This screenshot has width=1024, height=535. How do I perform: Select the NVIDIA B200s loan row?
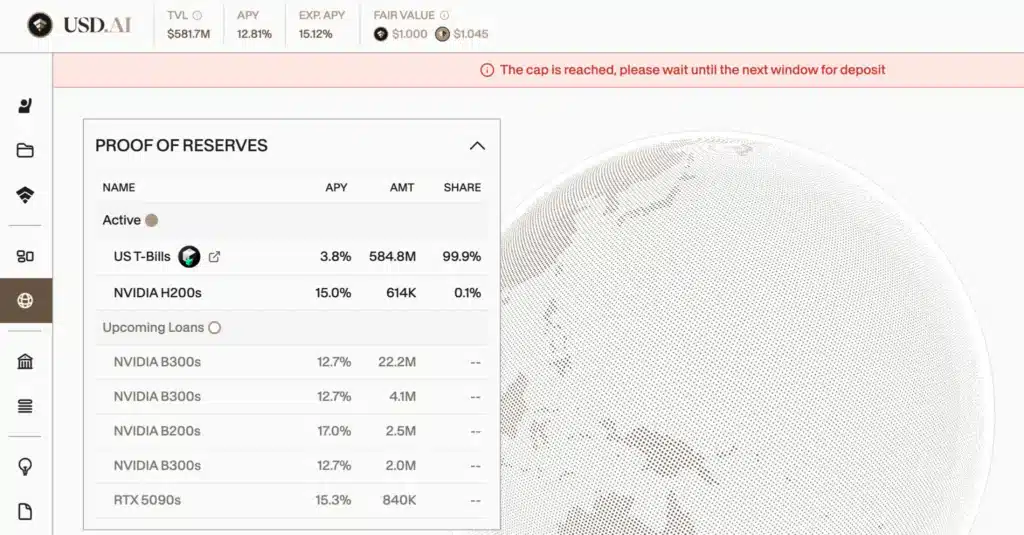coord(291,431)
